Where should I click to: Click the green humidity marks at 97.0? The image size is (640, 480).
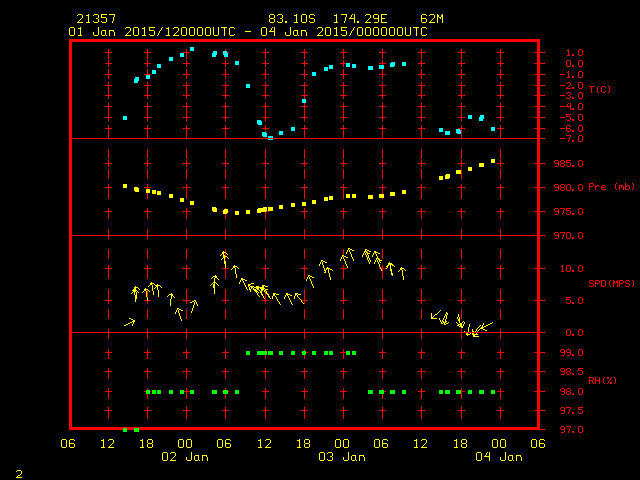(x=130, y=429)
